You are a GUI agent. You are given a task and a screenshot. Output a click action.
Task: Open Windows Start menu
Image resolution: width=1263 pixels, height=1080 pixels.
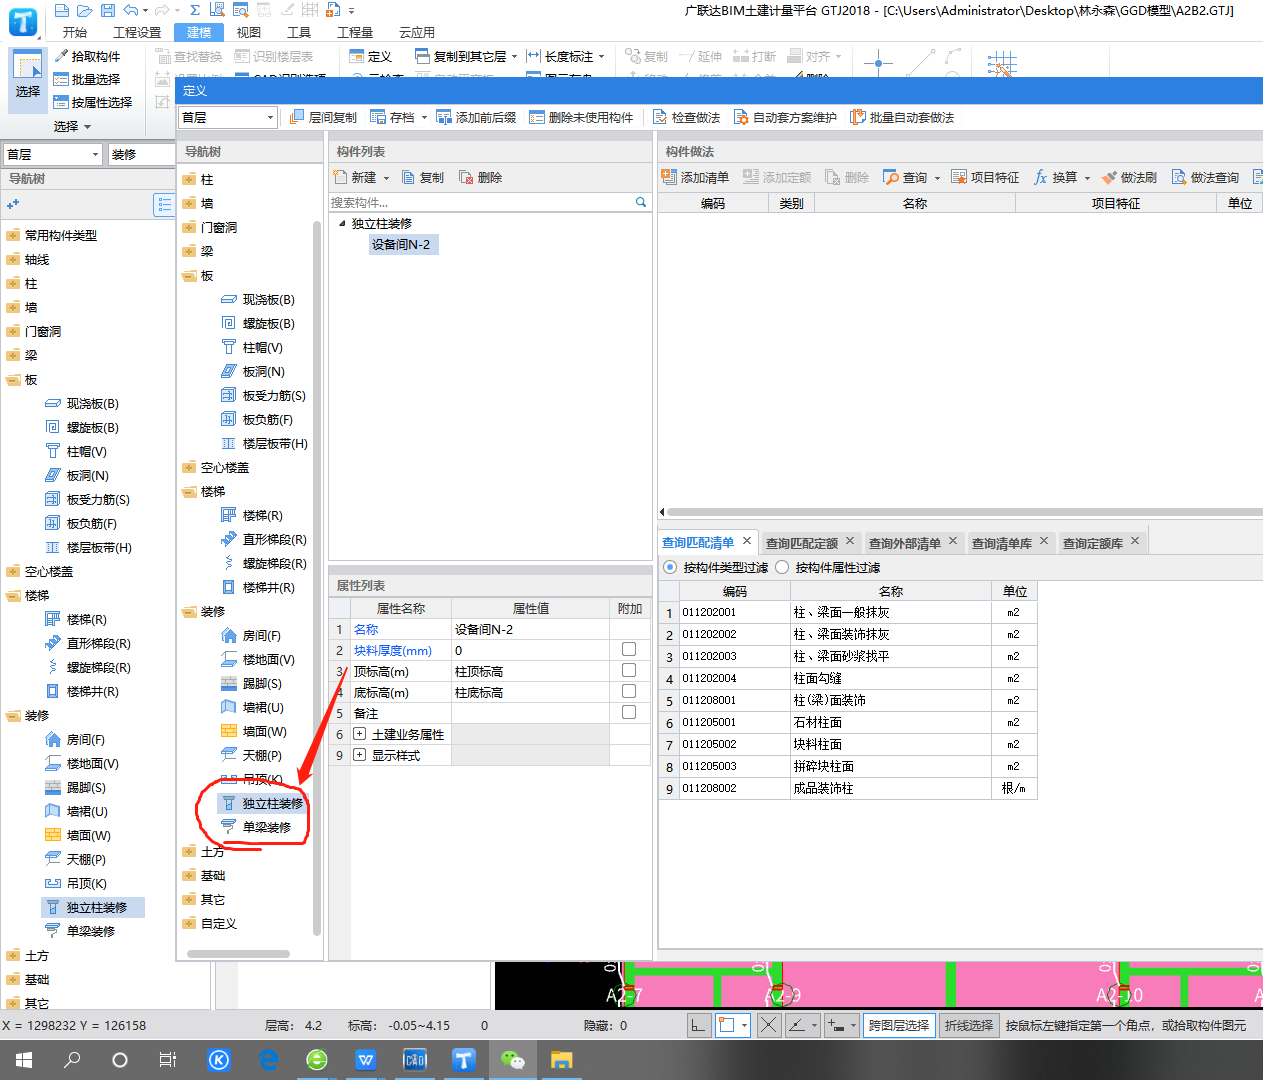[24, 1060]
